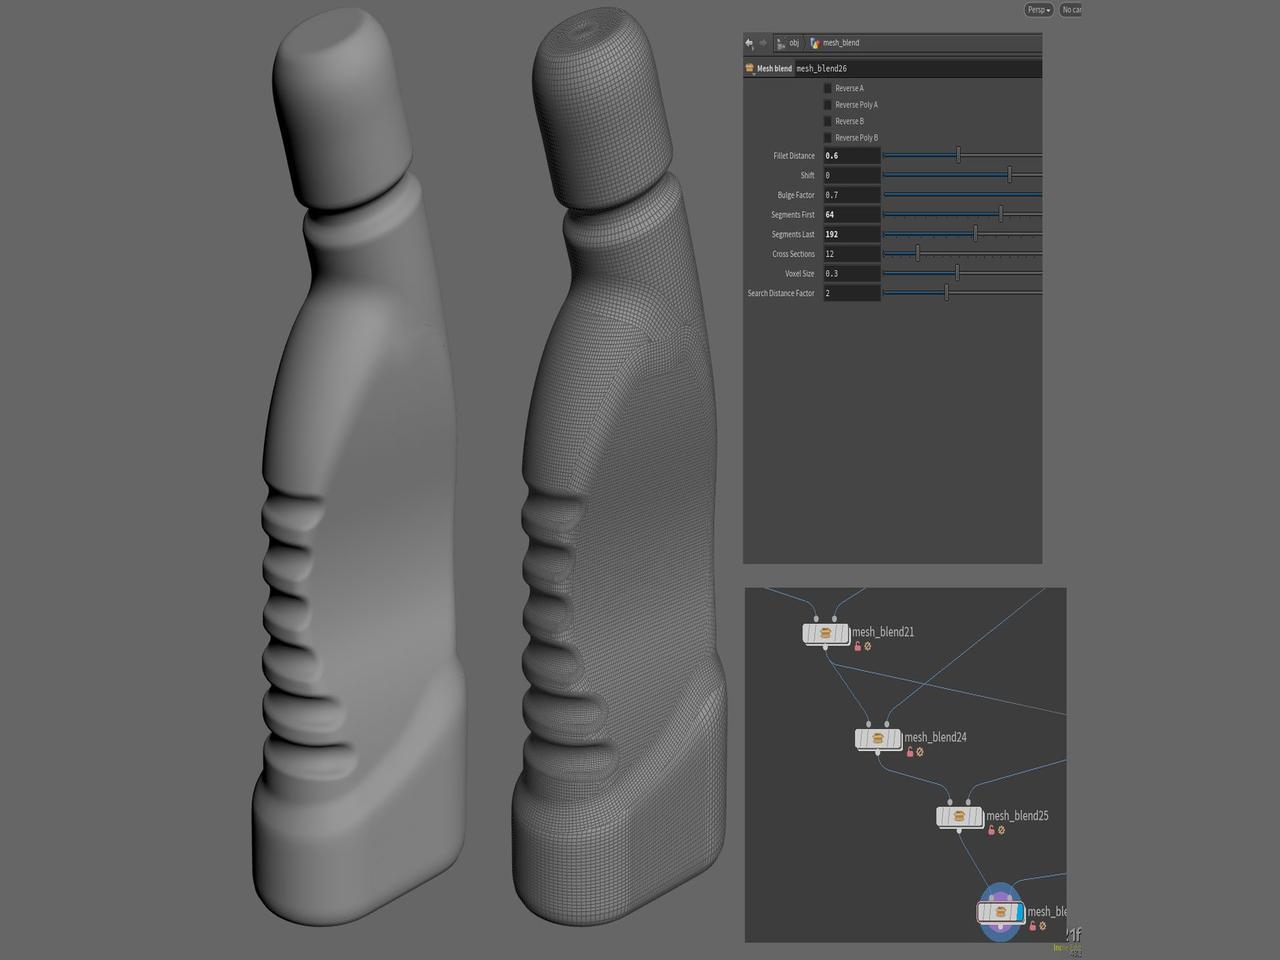The image size is (1280, 960).
Task: Click the back navigation arrow above parameters
Action: (748, 42)
